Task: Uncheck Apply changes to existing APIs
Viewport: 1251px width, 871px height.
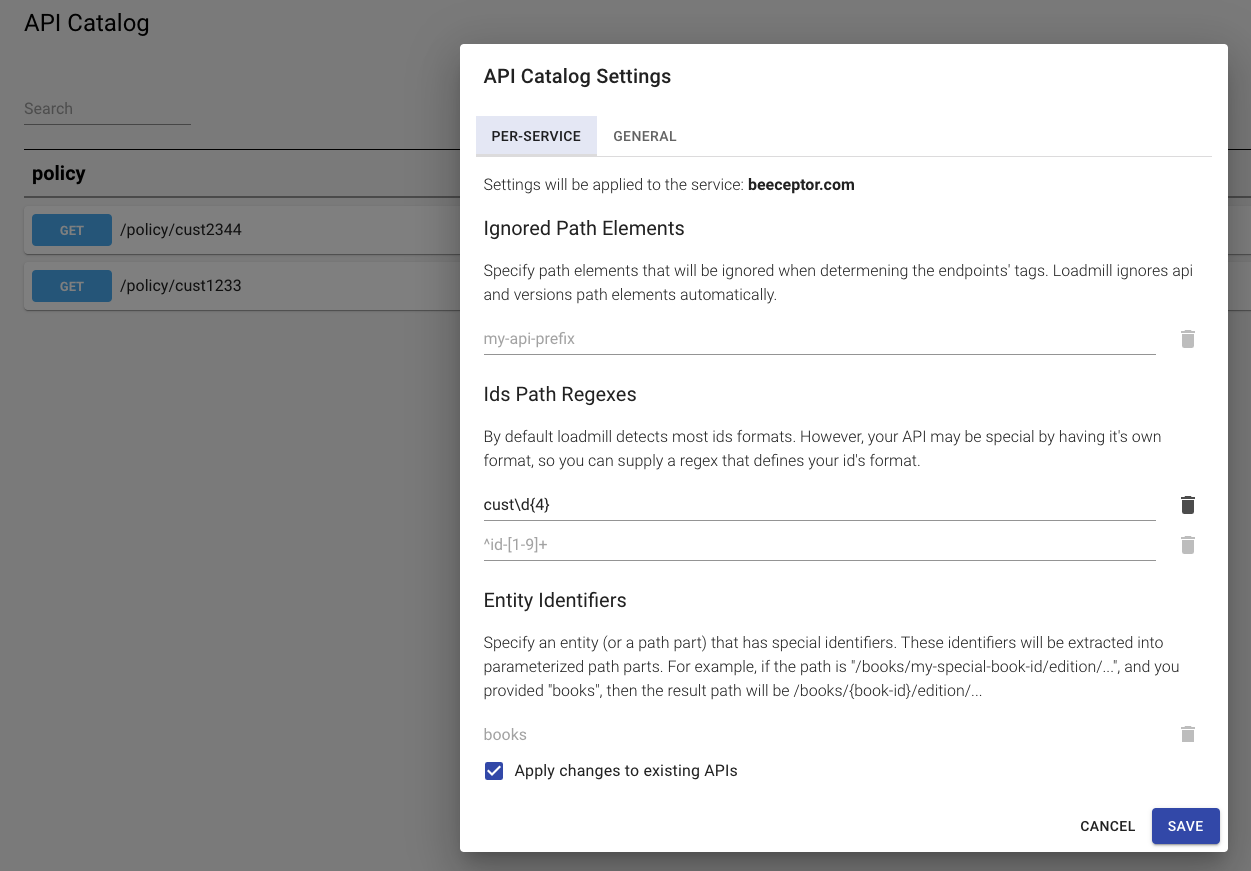Action: point(494,771)
